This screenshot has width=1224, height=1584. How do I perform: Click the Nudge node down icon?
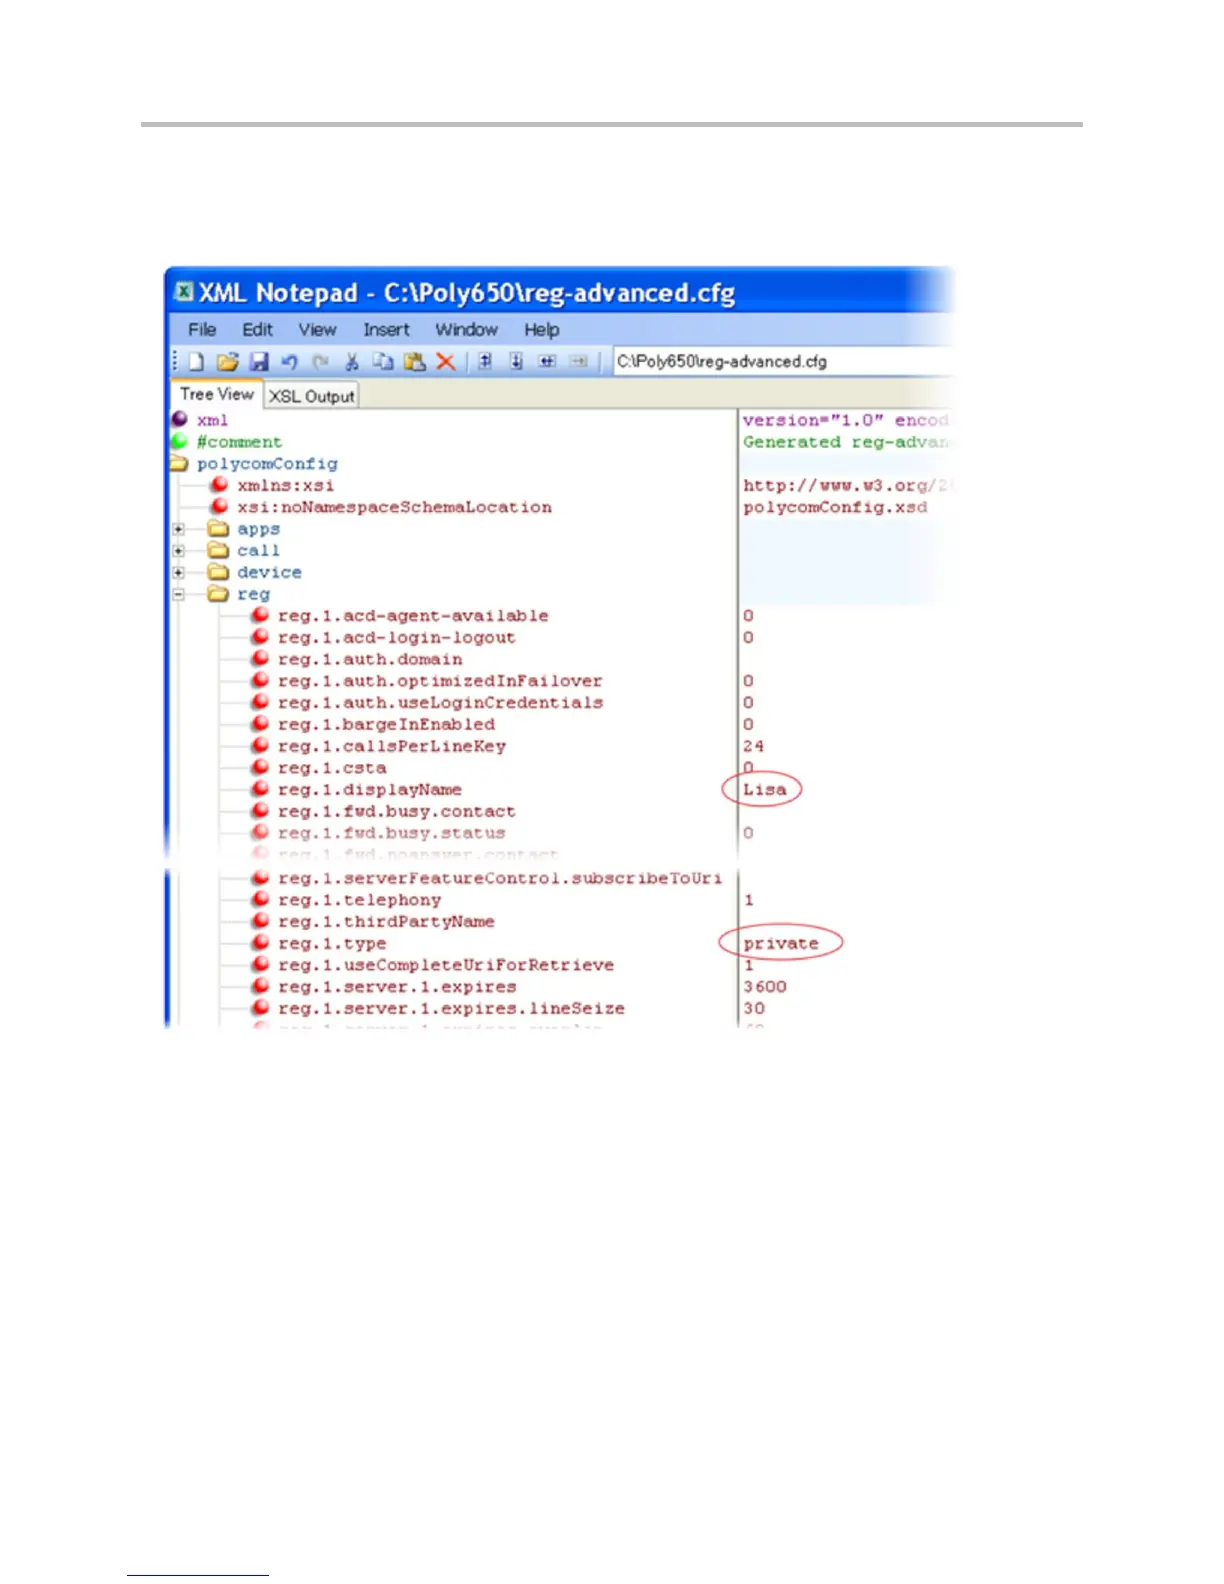point(516,362)
